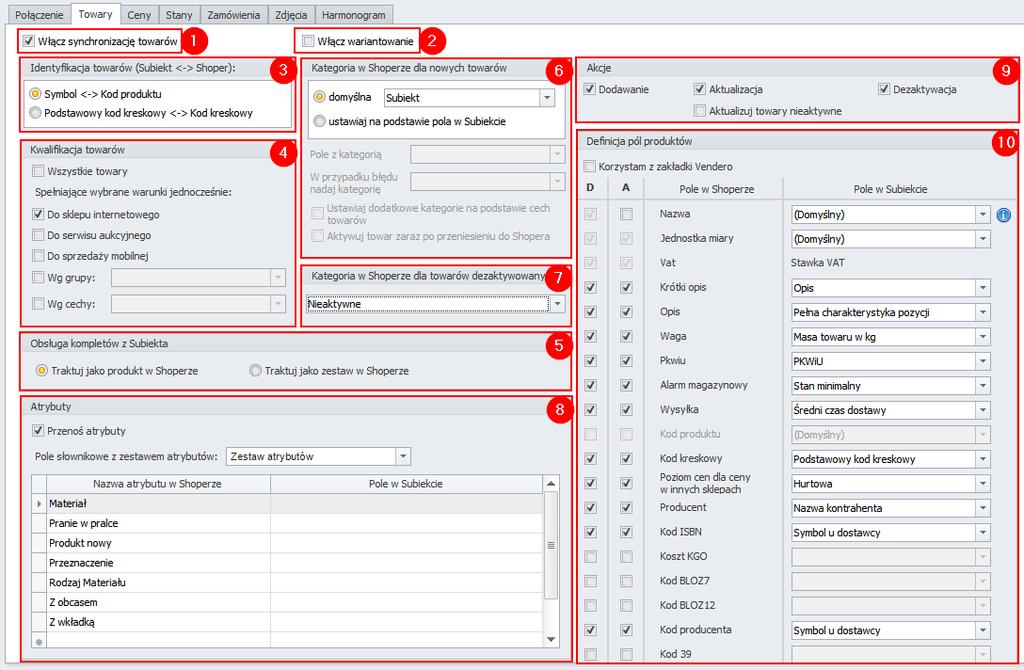This screenshot has width=1024, height=670.
Task: Enable Do serwisu aukcyjnego checkbox
Action: coord(38,235)
